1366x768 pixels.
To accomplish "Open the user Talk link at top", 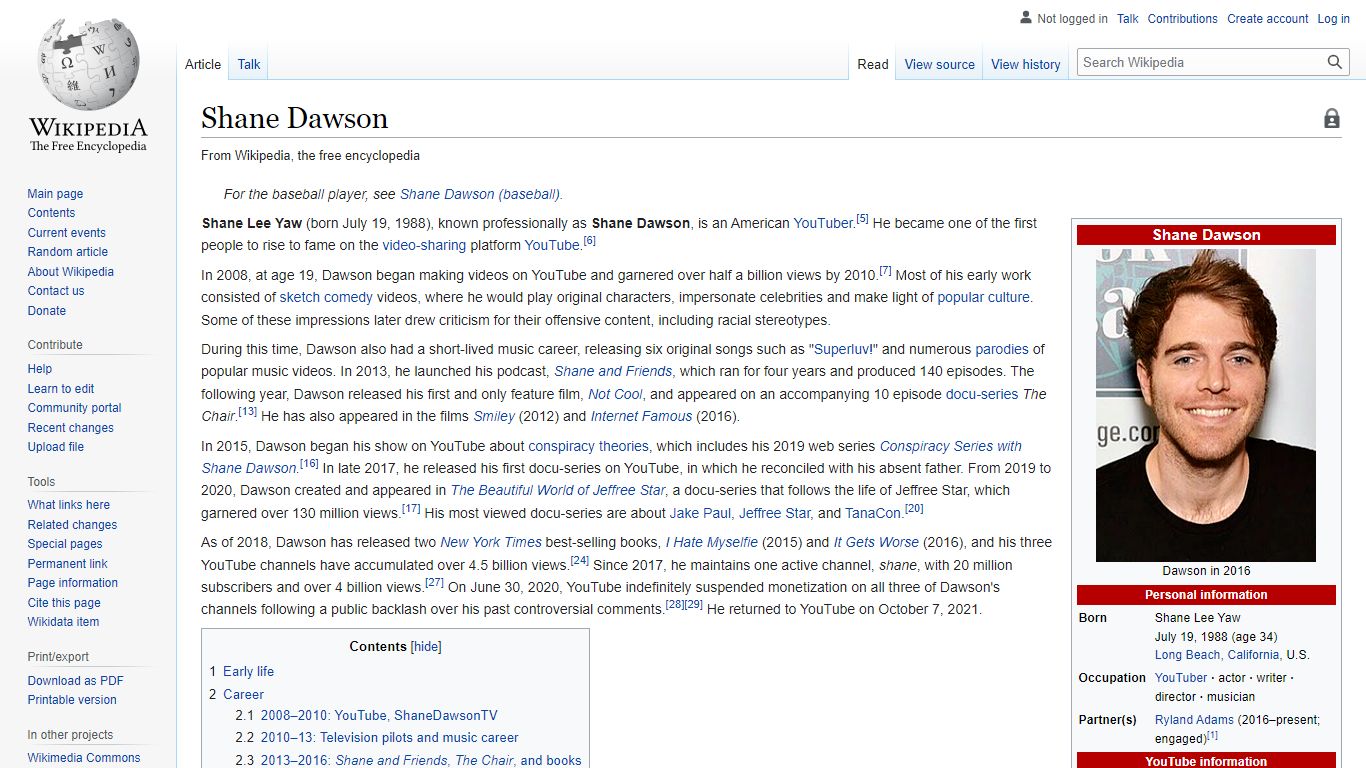I will tap(1128, 18).
